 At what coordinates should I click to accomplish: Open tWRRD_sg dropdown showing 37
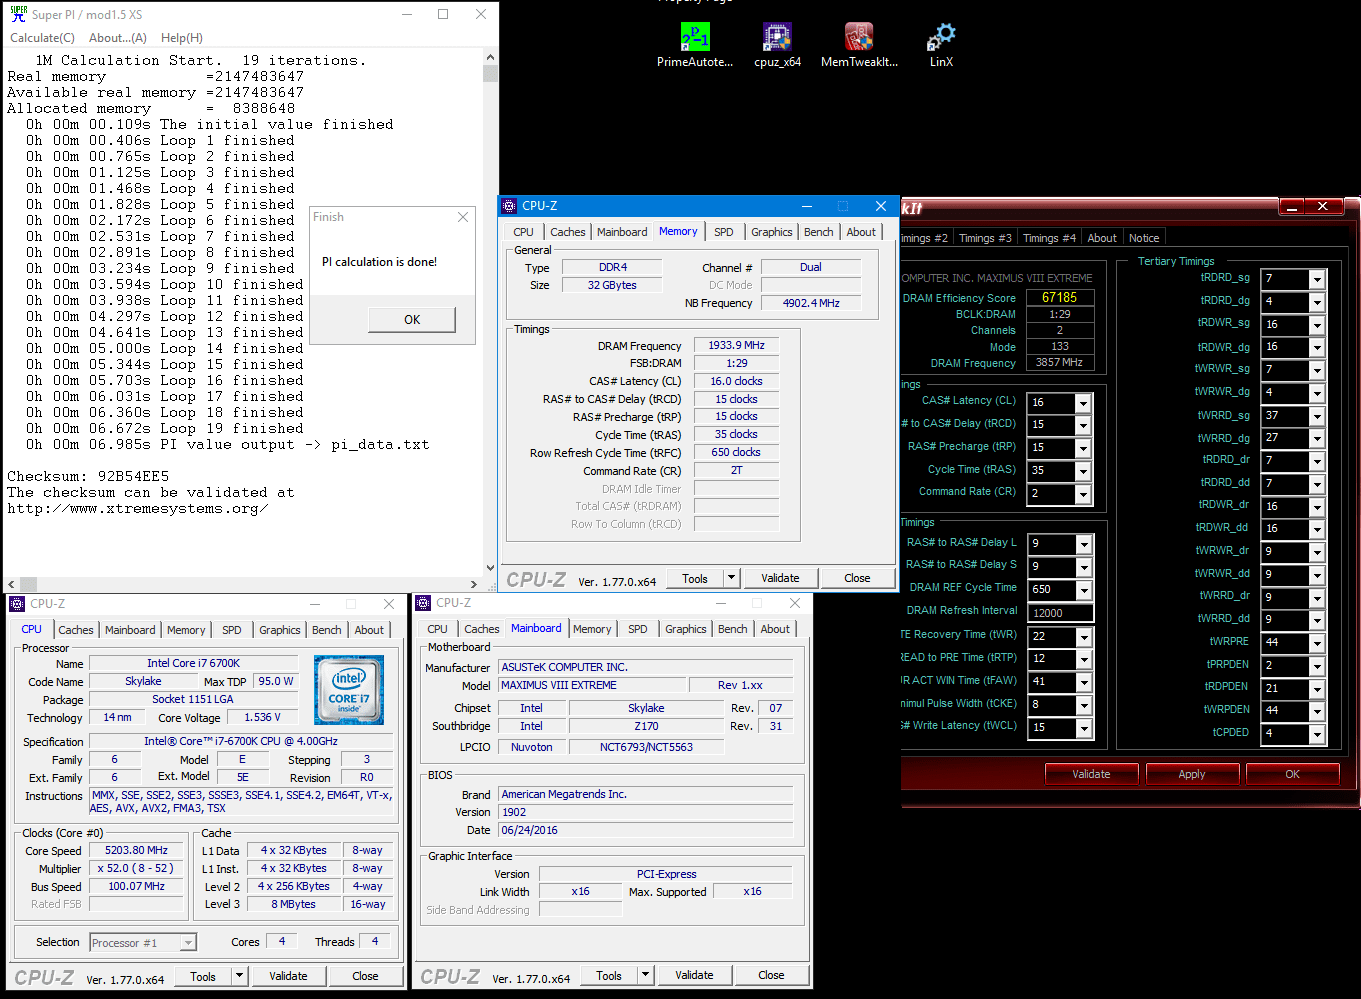(1317, 416)
